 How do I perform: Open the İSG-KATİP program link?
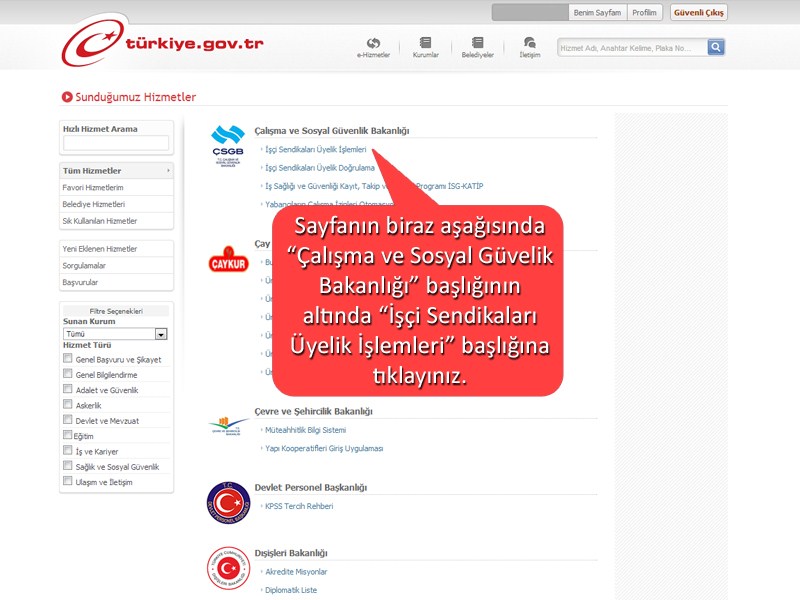(374, 186)
